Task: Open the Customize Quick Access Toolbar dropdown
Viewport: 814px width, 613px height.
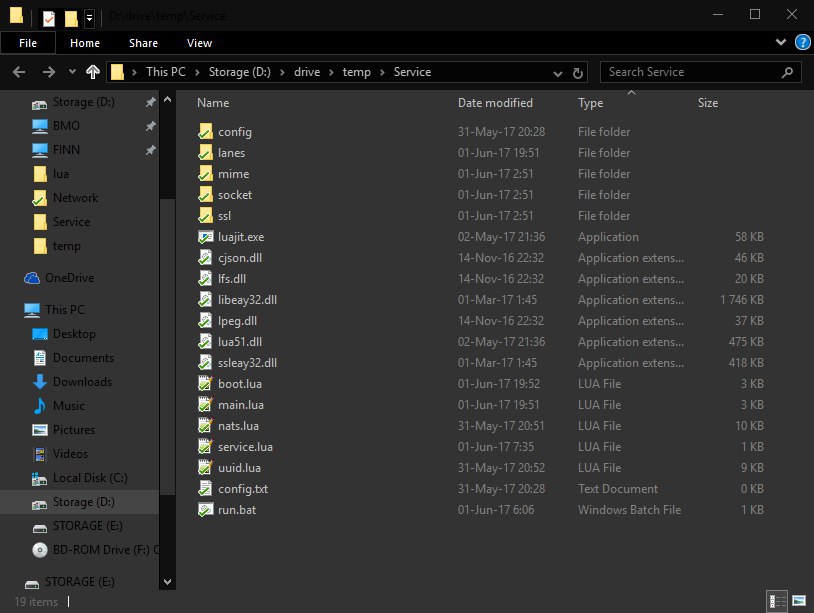Action: (x=90, y=18)
